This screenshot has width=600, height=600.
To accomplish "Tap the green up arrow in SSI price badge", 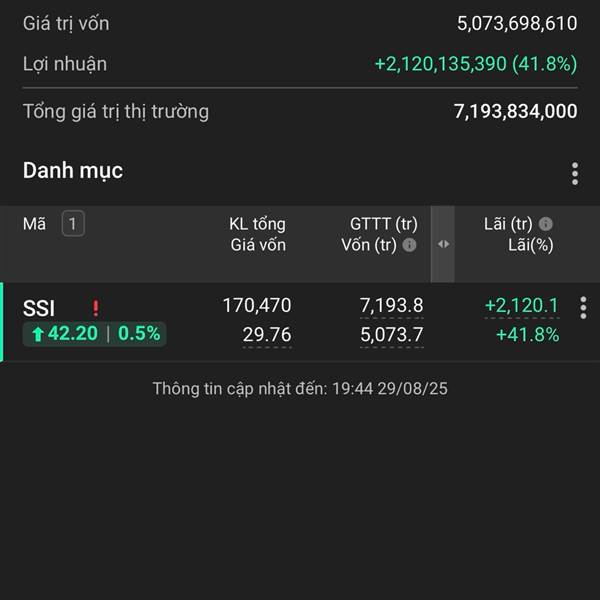I will 38,334.
